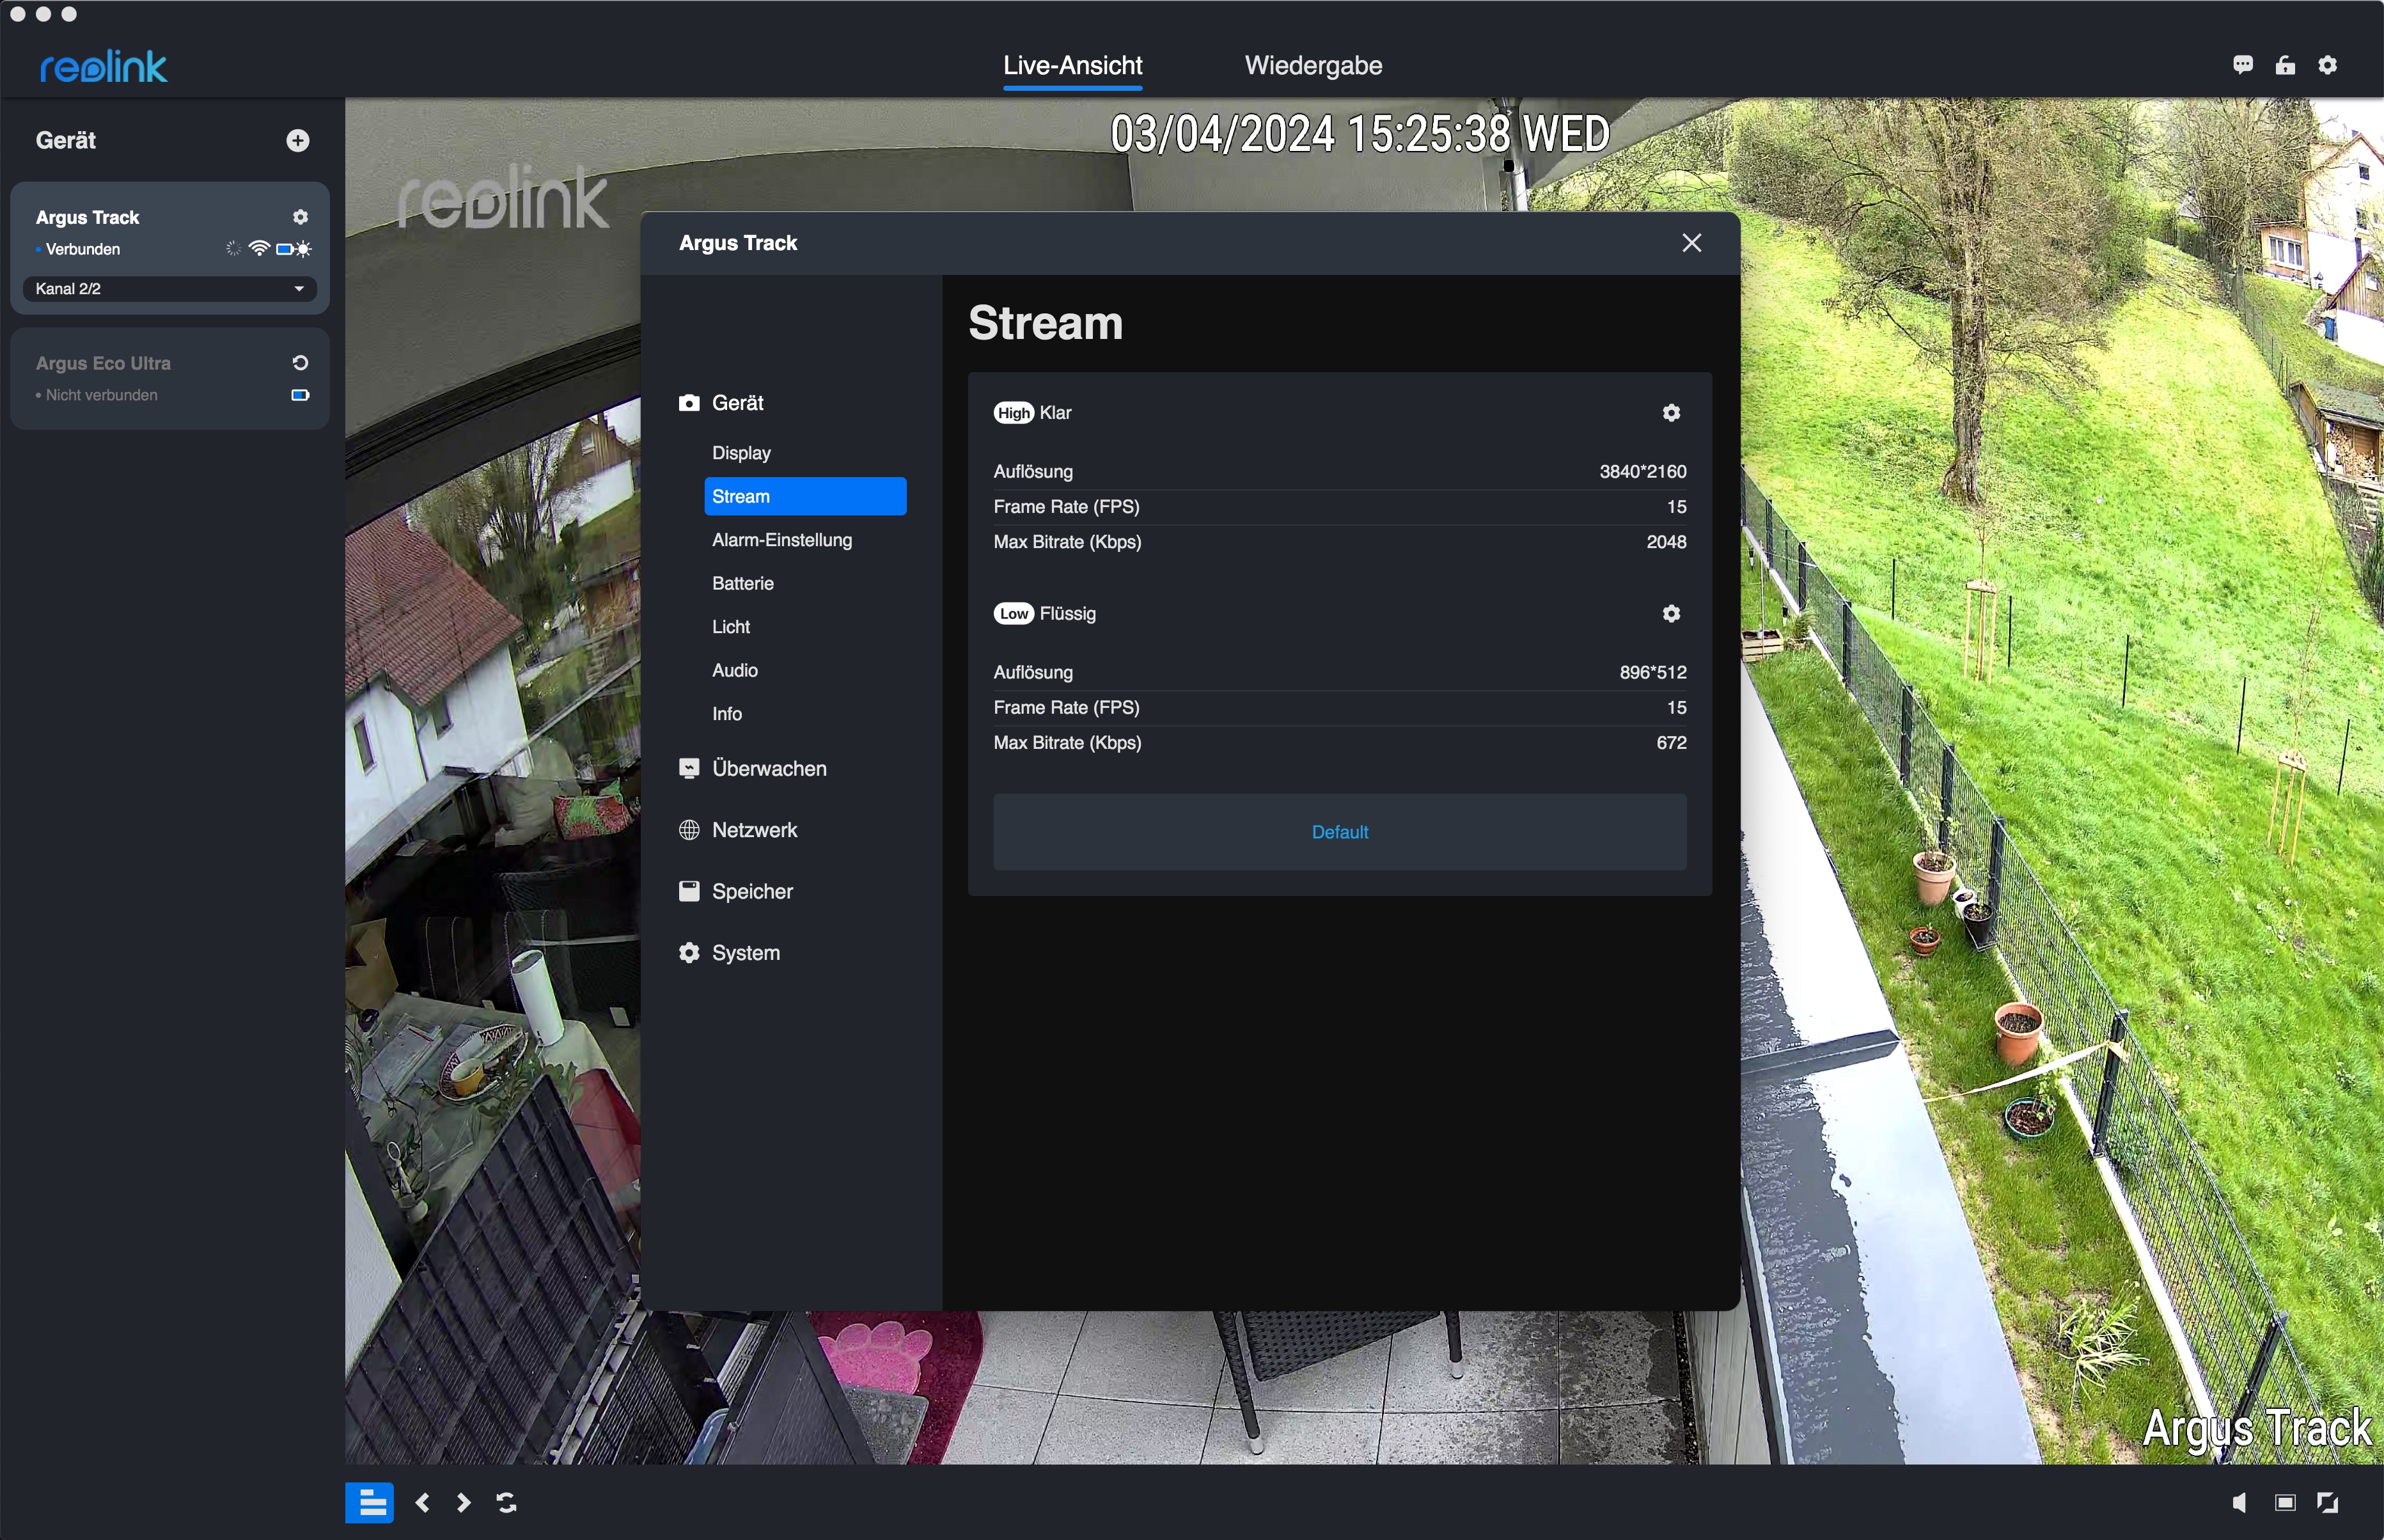The width and height of the screenshot is (2384, 1540).
Task: Toggle the device list panel button
Action: tap(370, 1502)
